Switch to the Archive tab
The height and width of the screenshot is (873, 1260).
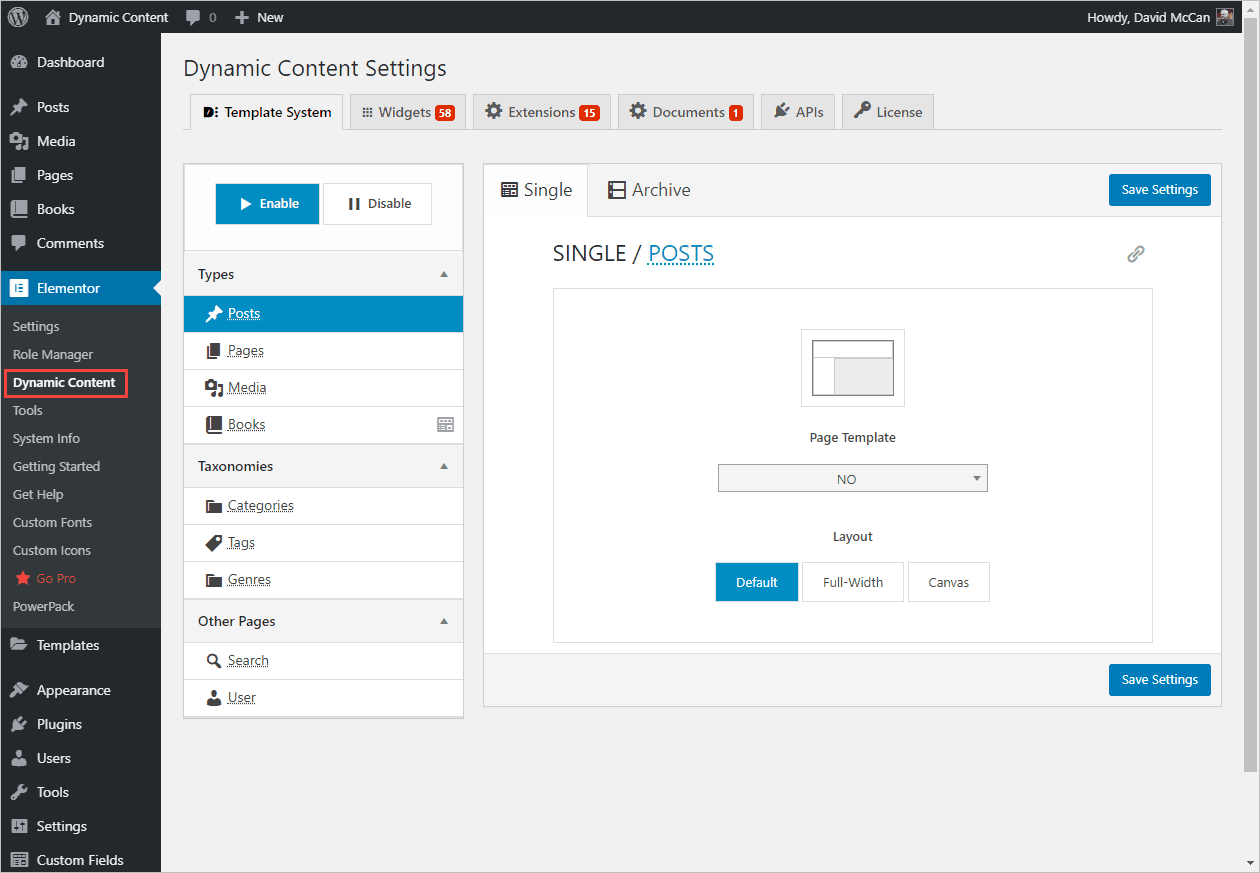[649, 190]
